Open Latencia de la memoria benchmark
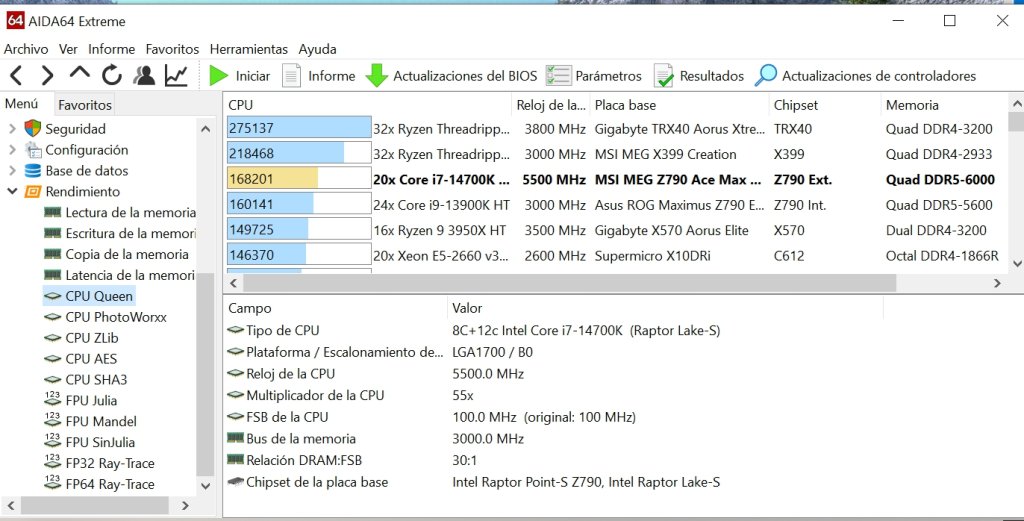The image size is (1024, 521). pos(120,275)
